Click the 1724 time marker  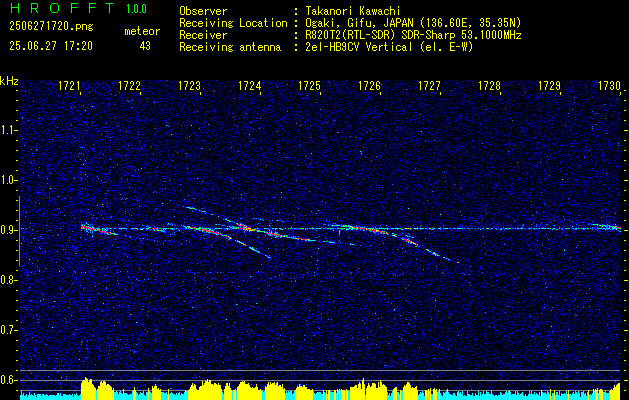click(x=250, y=86)
